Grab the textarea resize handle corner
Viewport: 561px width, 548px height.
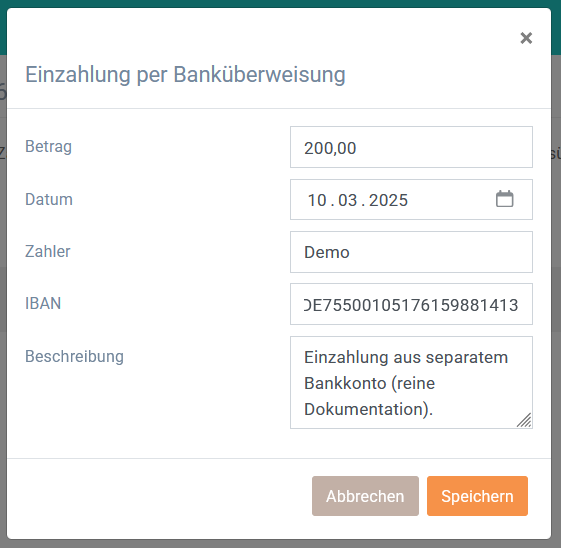point(524,420)
